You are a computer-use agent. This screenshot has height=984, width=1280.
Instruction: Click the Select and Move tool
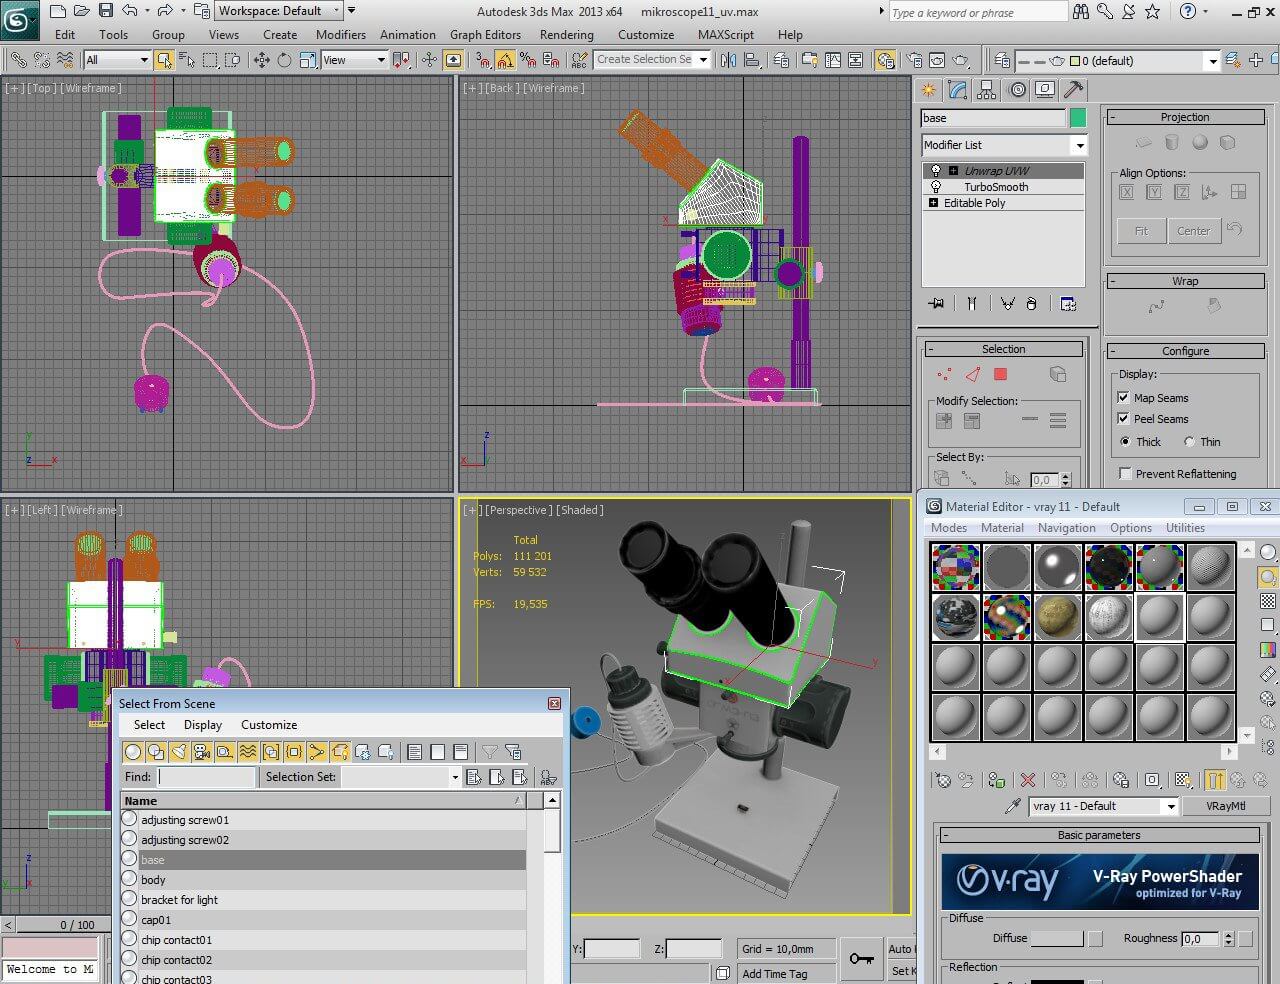pos(262,60)
